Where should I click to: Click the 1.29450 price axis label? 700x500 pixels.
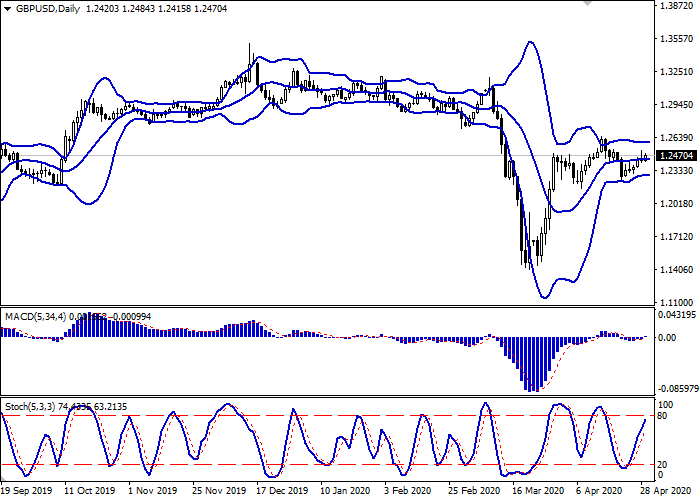pyautogui.click(x=676, y=105)
